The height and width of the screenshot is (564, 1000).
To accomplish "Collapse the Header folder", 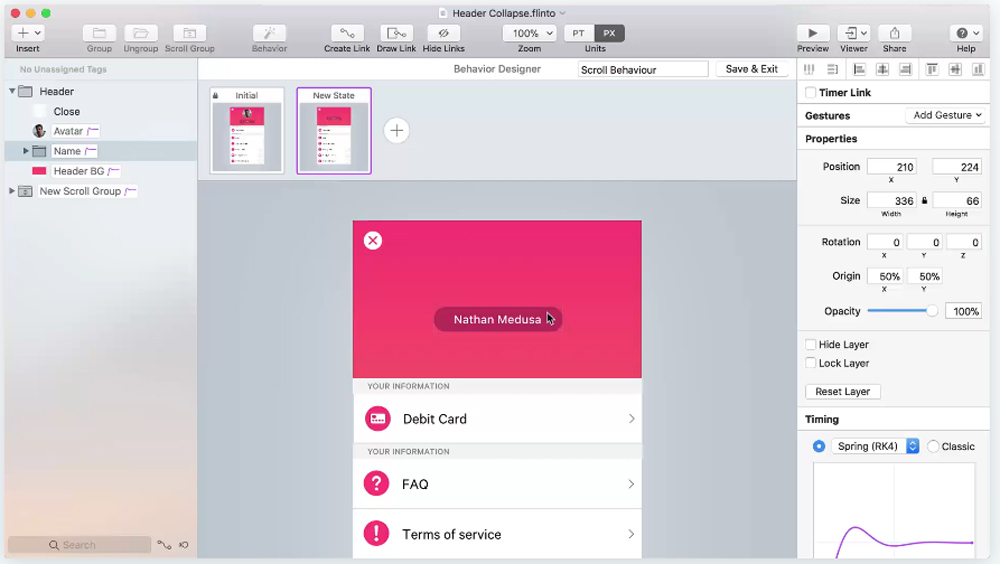I will click(x=12, y=91).
